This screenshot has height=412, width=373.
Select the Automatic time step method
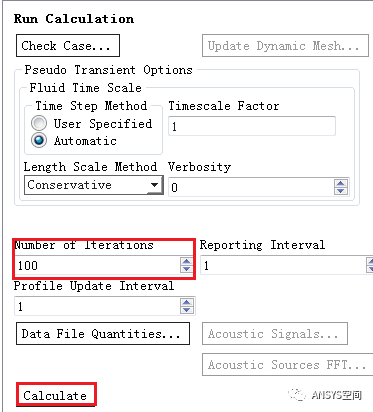click(39, 140)
